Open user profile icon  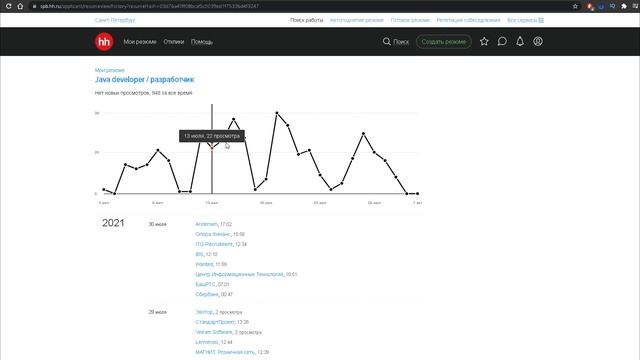point(538,41)
